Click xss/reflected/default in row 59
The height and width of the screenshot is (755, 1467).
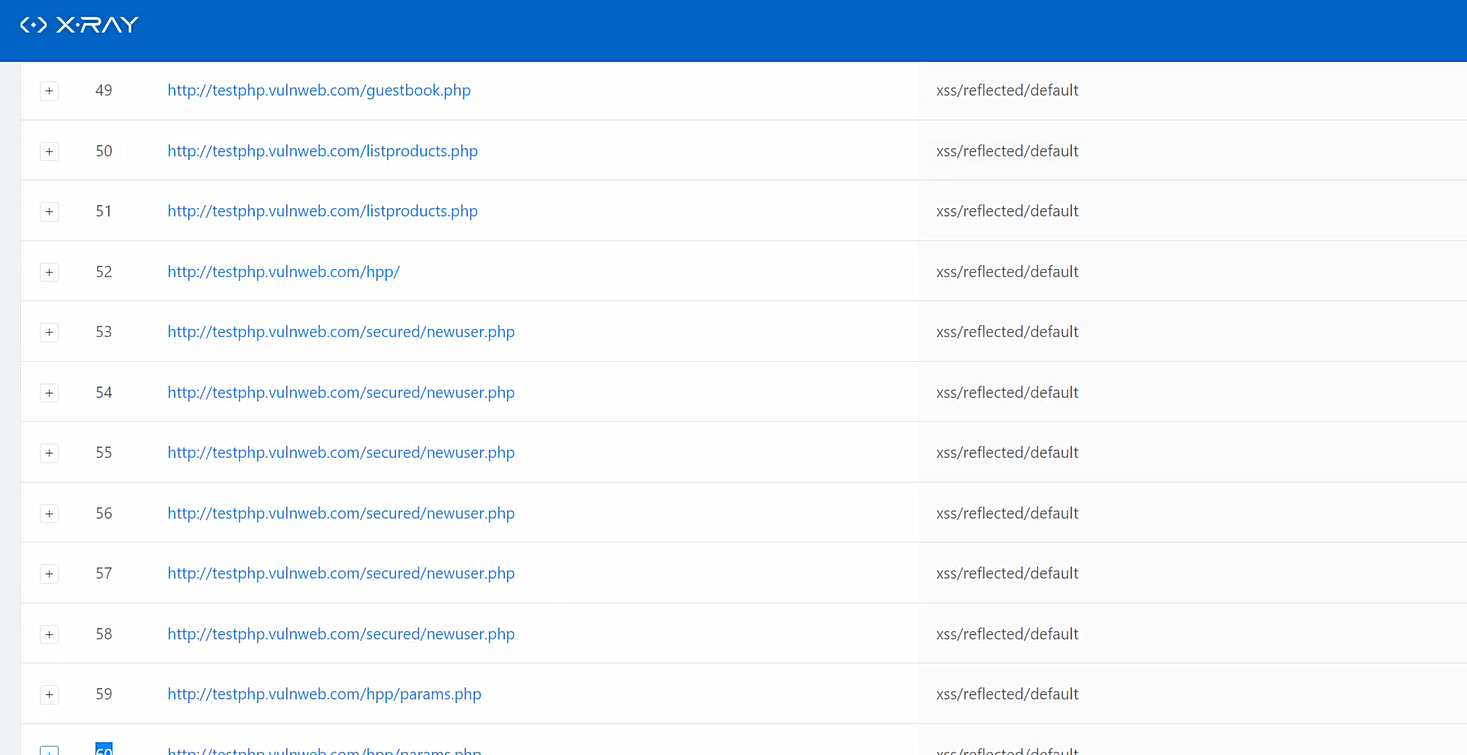pyautogui.click(x=1007, y=694)
